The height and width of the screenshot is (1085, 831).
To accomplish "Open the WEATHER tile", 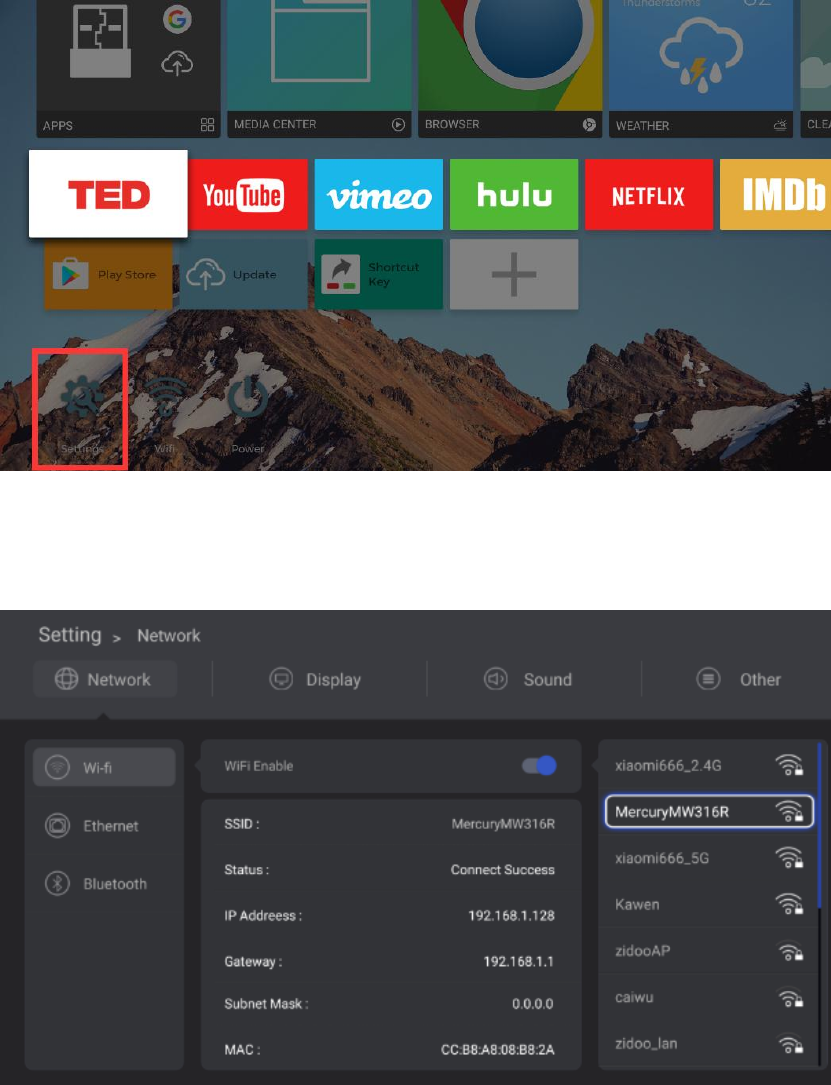I will pyautogui.click(x=701, y=69).
